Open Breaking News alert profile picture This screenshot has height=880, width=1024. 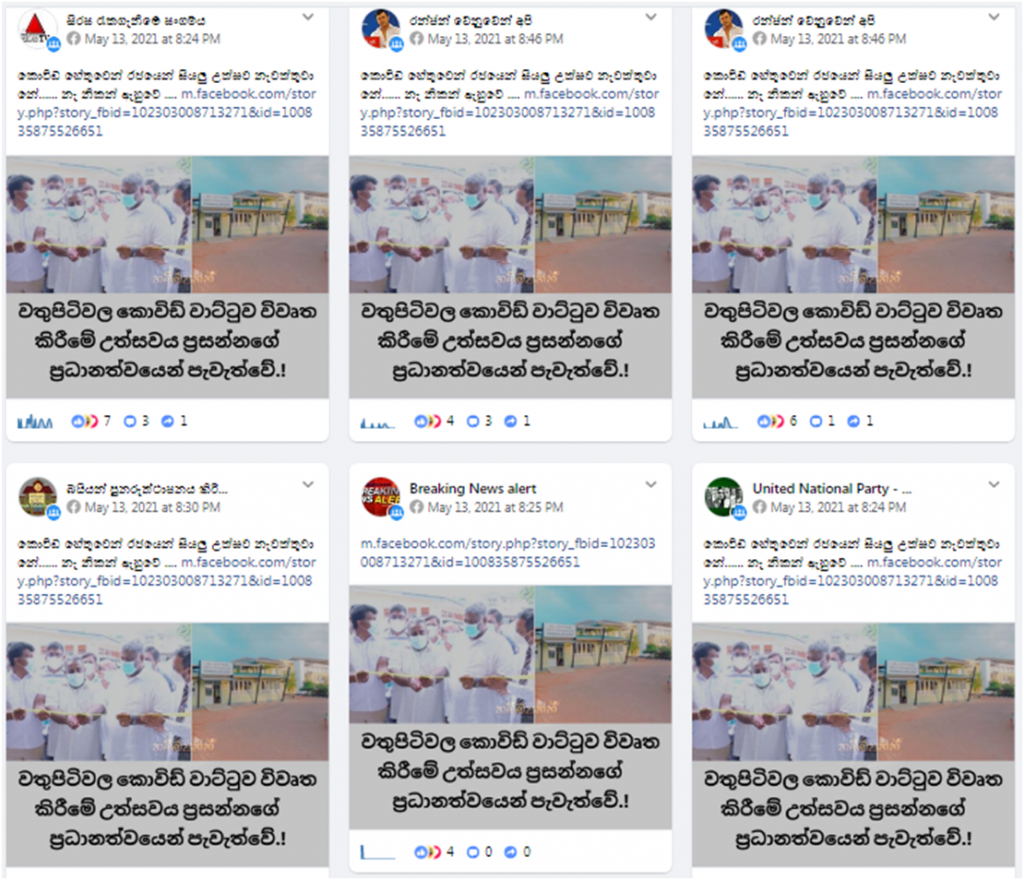point(381,497)
